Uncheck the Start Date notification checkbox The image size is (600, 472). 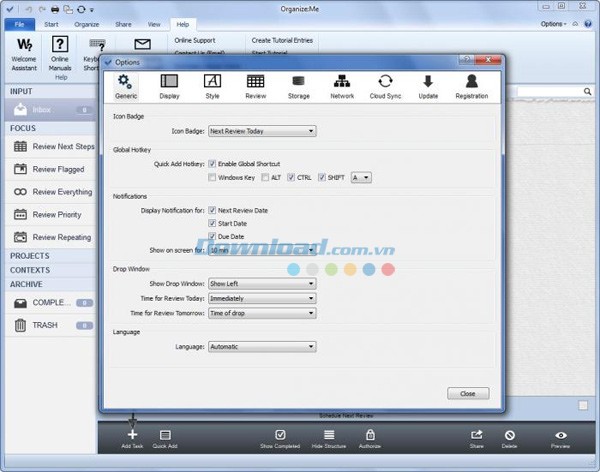212,223
